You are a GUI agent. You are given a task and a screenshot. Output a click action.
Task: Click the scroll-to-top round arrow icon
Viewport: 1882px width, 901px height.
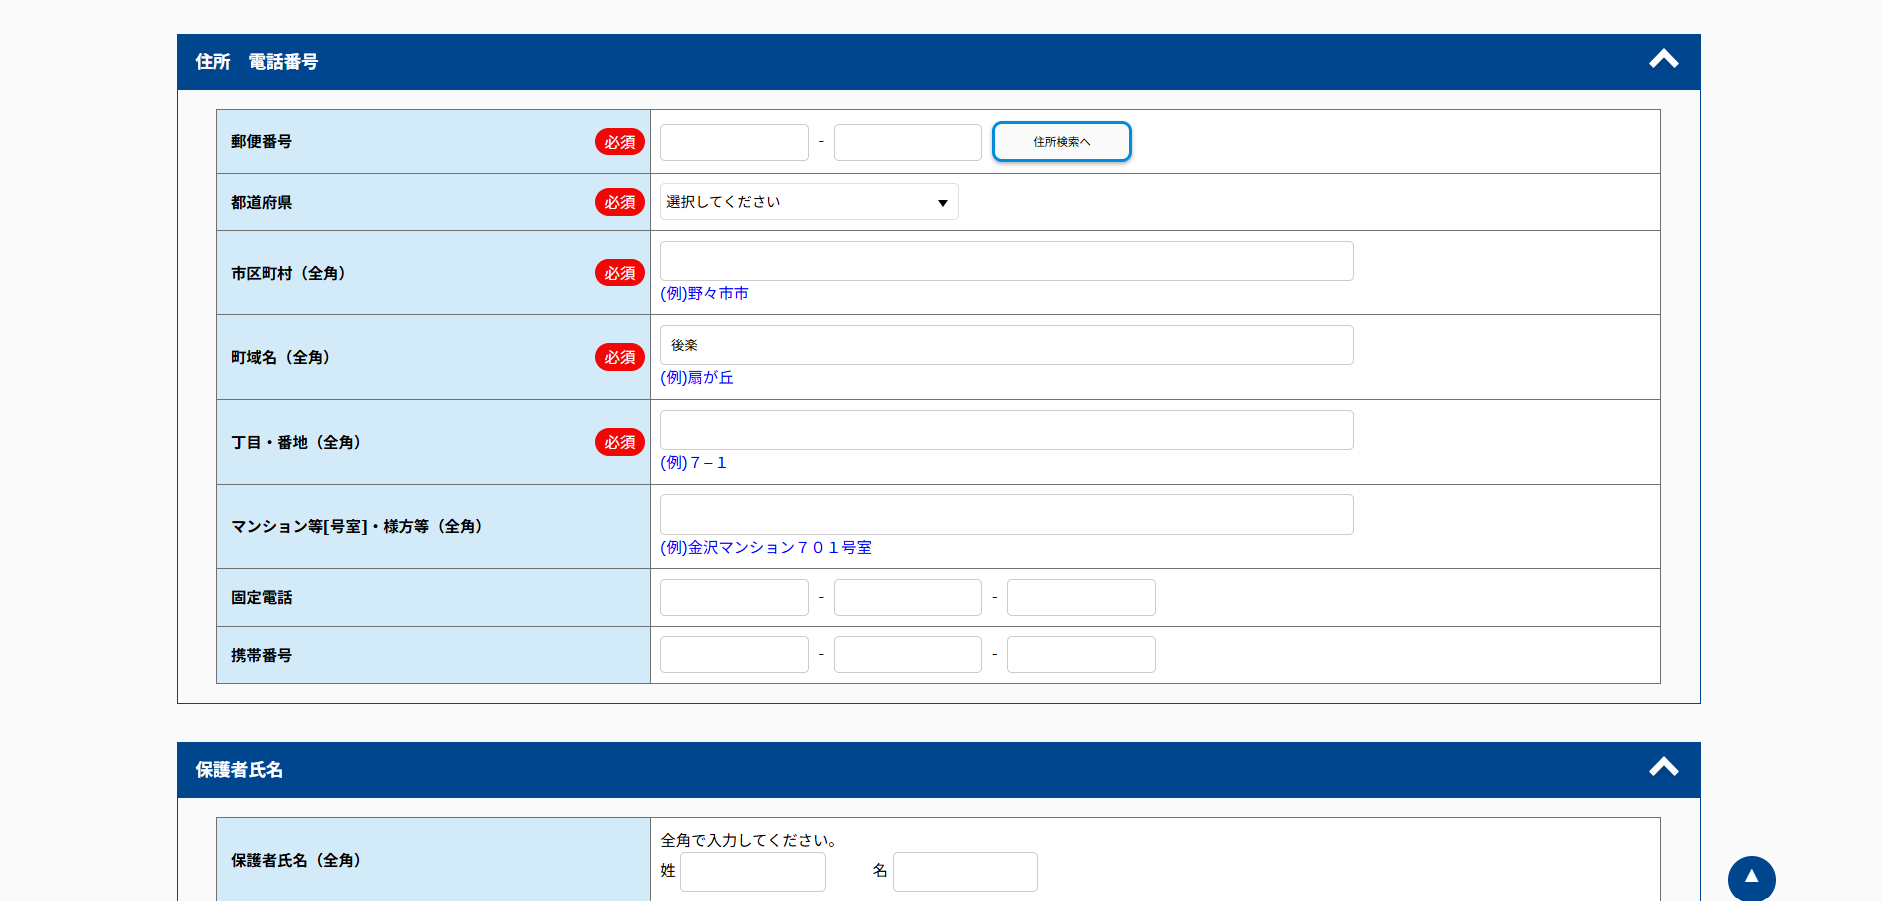point(1751,879)
